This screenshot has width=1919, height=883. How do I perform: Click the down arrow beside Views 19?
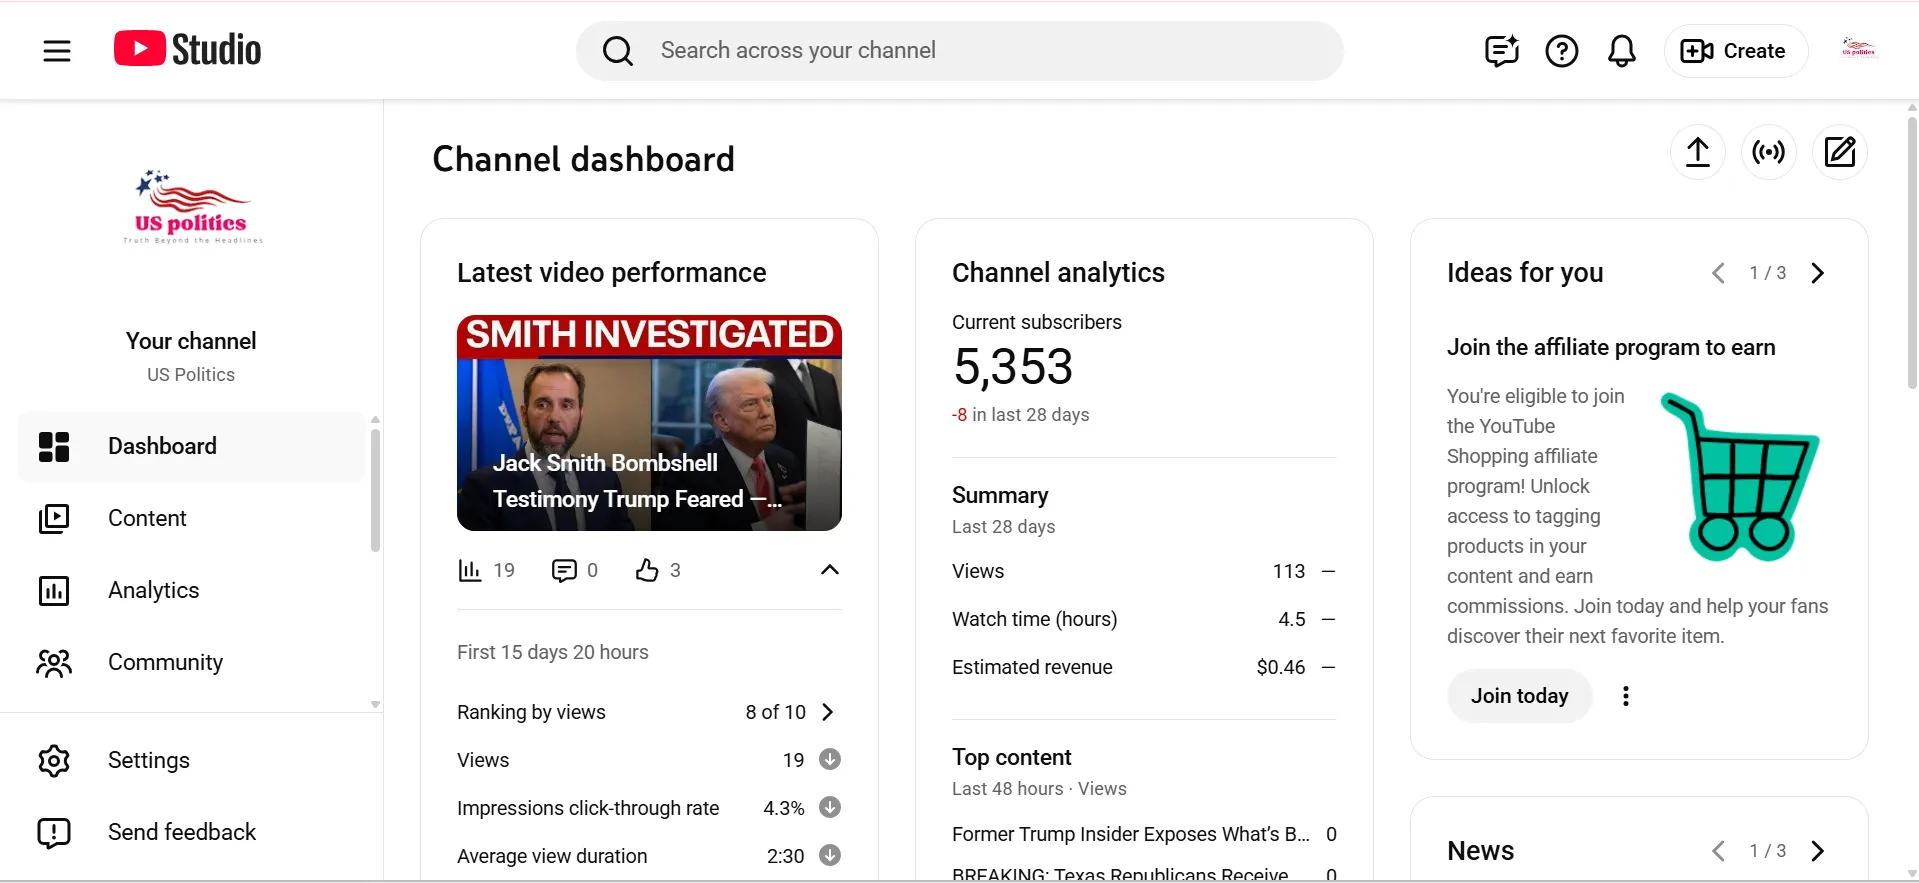[x=830, y=759]
